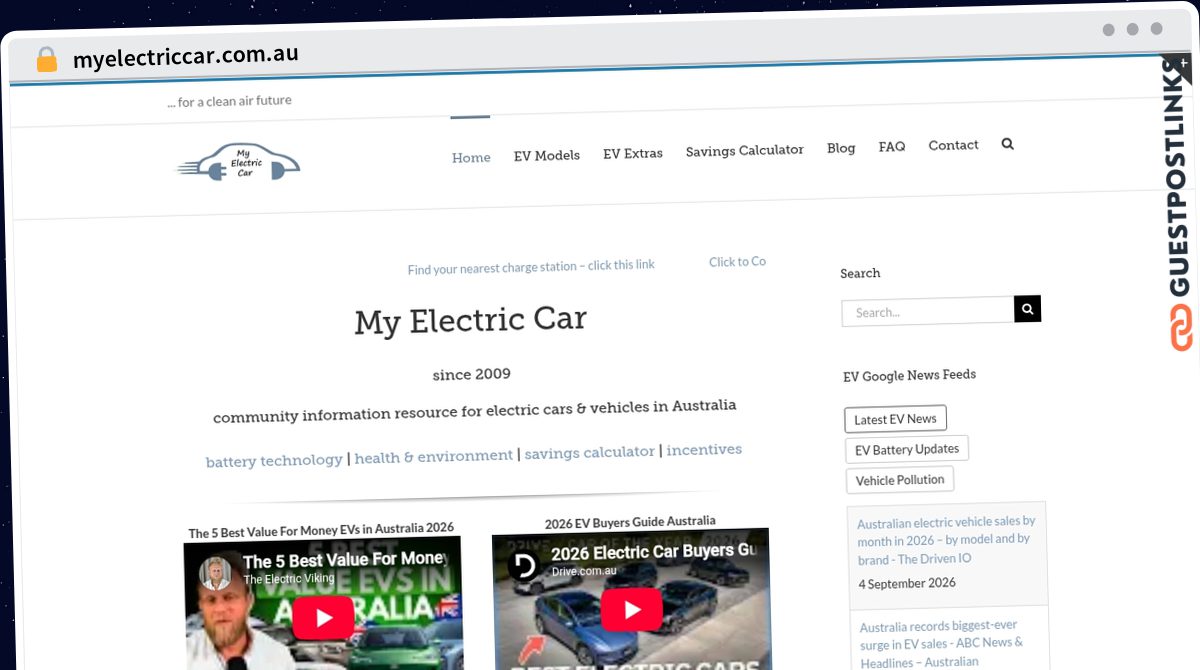The width and height of the screenshot is (1200, 670).
Task: Click the padlock icon in address bar
Action: click(x=46, y=59)
